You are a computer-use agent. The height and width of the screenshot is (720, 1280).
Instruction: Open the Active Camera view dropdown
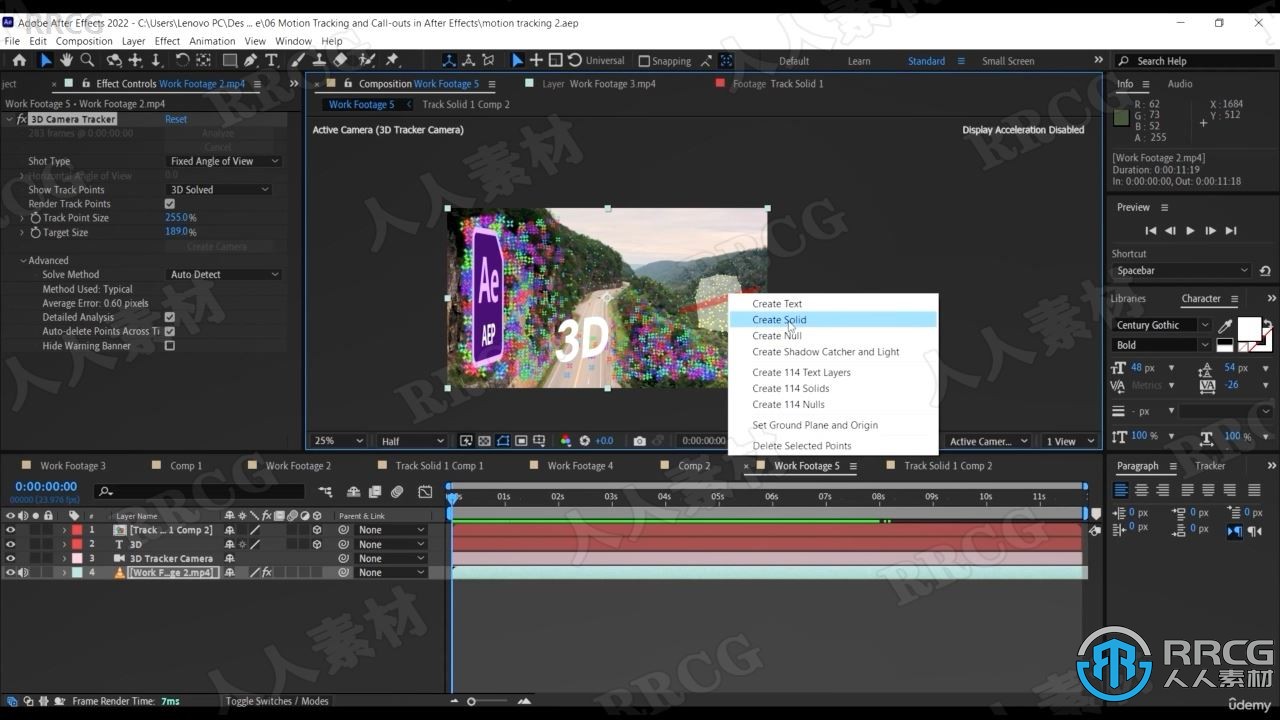(988, 441)
